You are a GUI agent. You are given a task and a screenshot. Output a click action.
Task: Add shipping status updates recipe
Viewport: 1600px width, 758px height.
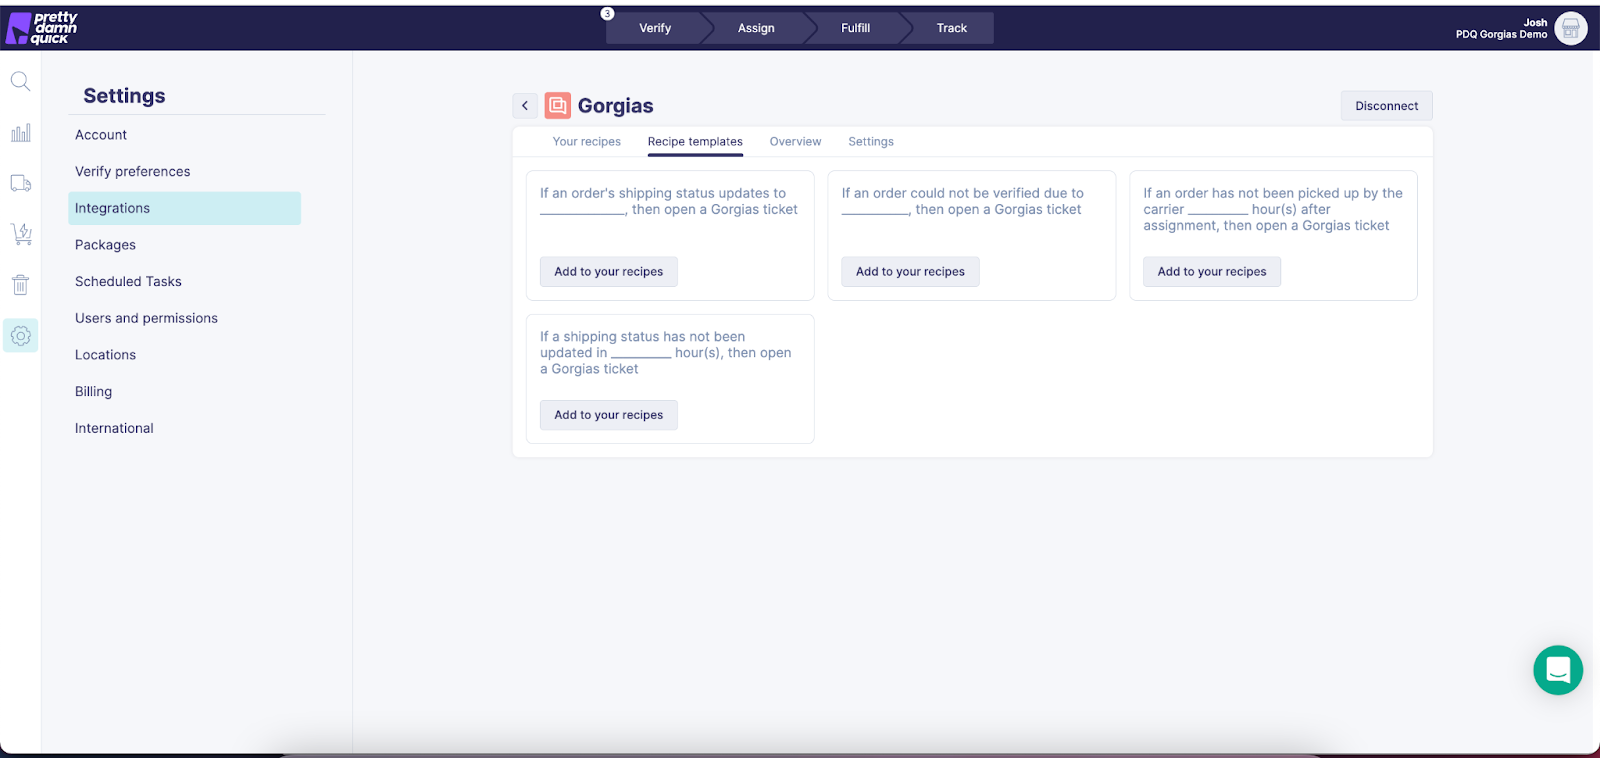(x=609, y=272)
